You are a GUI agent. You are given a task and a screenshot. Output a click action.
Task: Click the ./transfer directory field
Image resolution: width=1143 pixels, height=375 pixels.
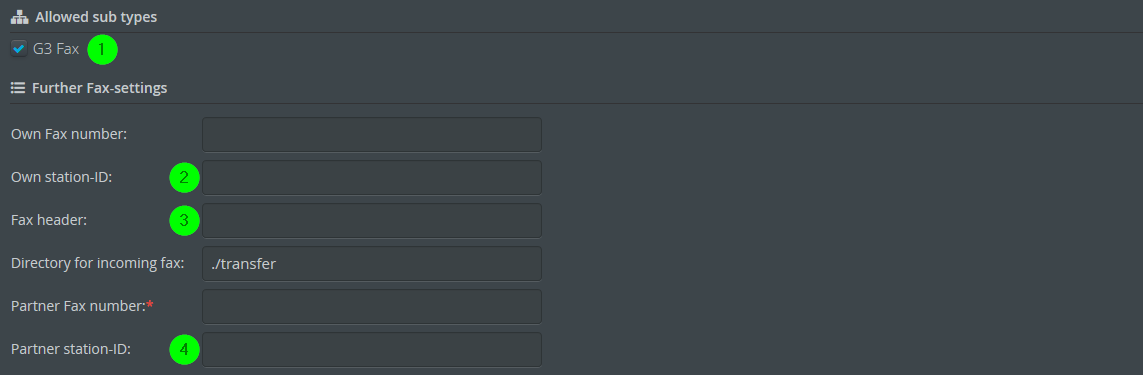tap(372, 263)
